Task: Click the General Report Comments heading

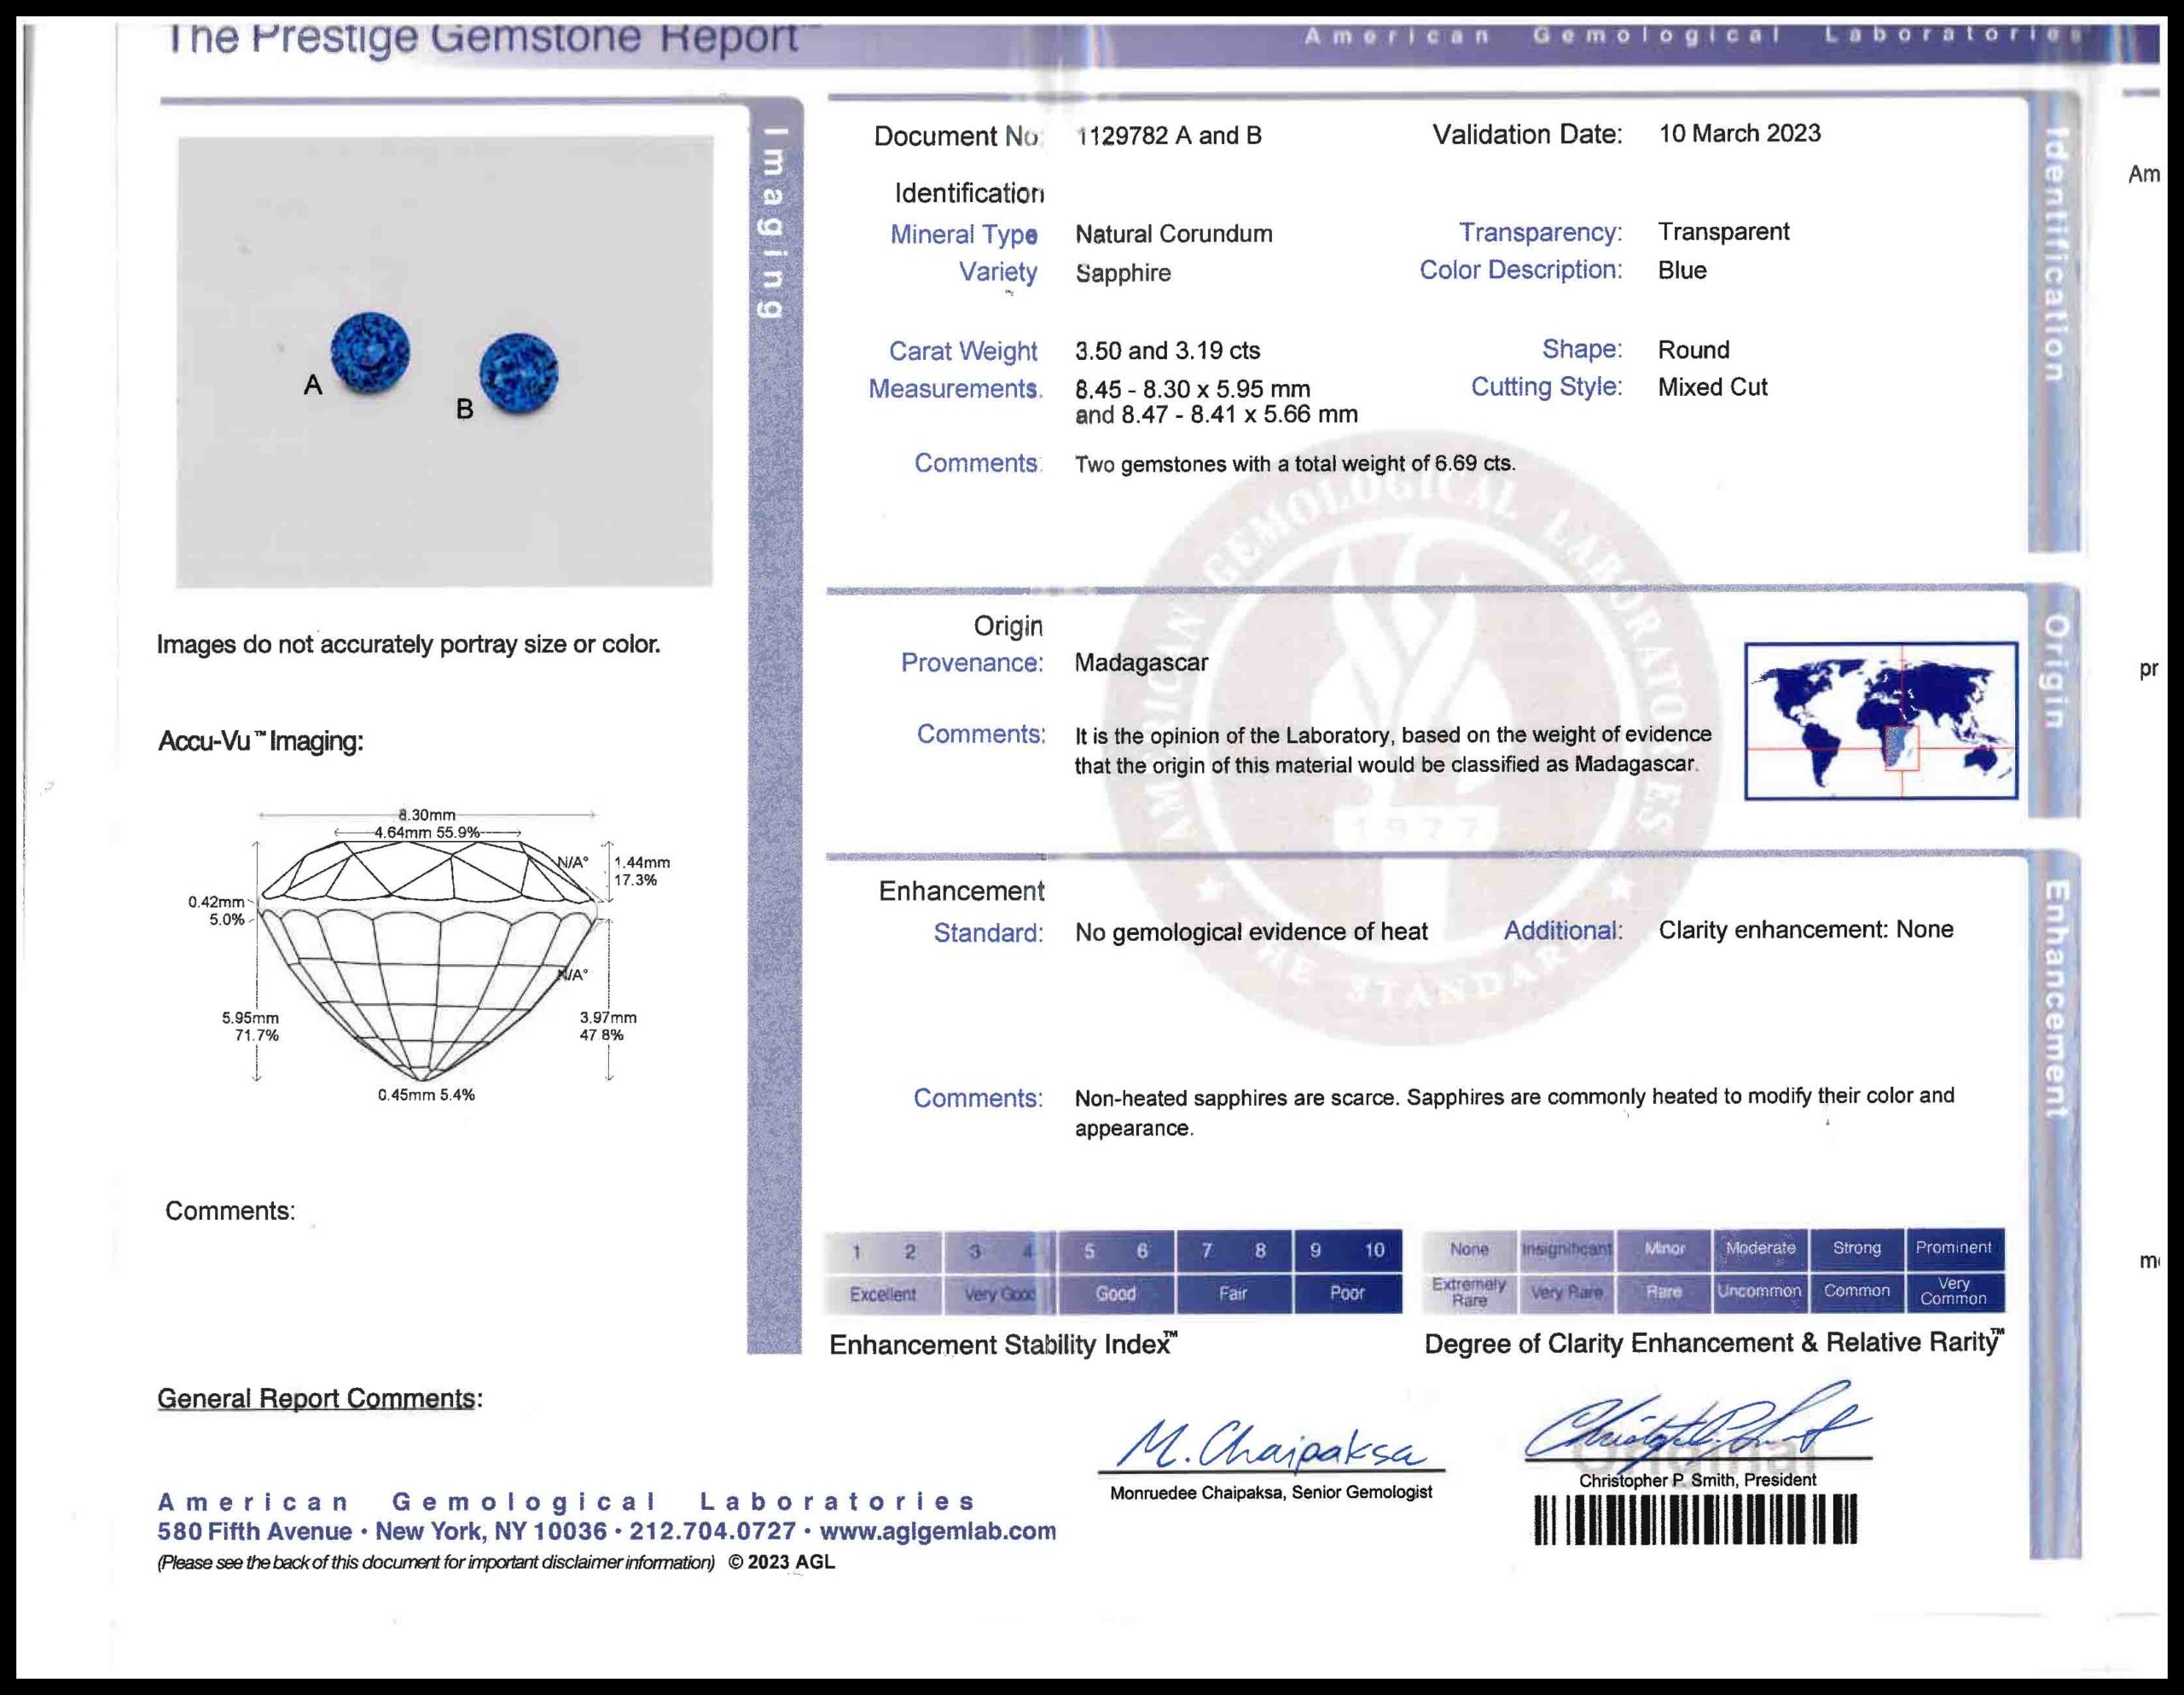Action: point(319,1398)
